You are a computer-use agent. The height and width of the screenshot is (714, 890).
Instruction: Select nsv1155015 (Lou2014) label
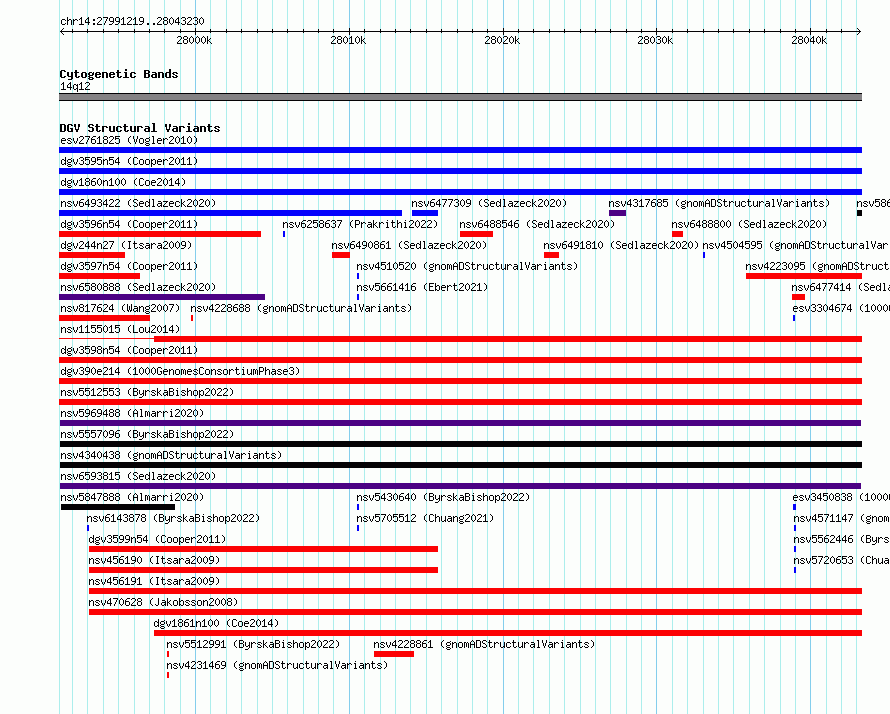tap(120, 329)
